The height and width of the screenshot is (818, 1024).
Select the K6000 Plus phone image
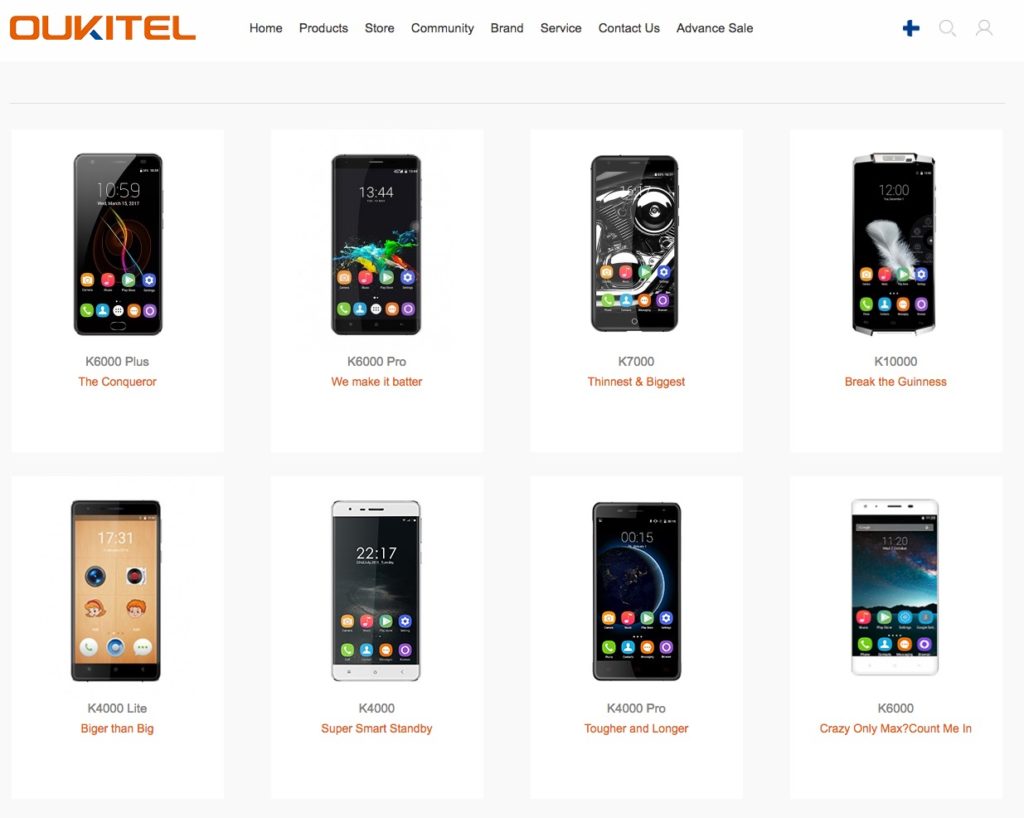tap(118, 245)
